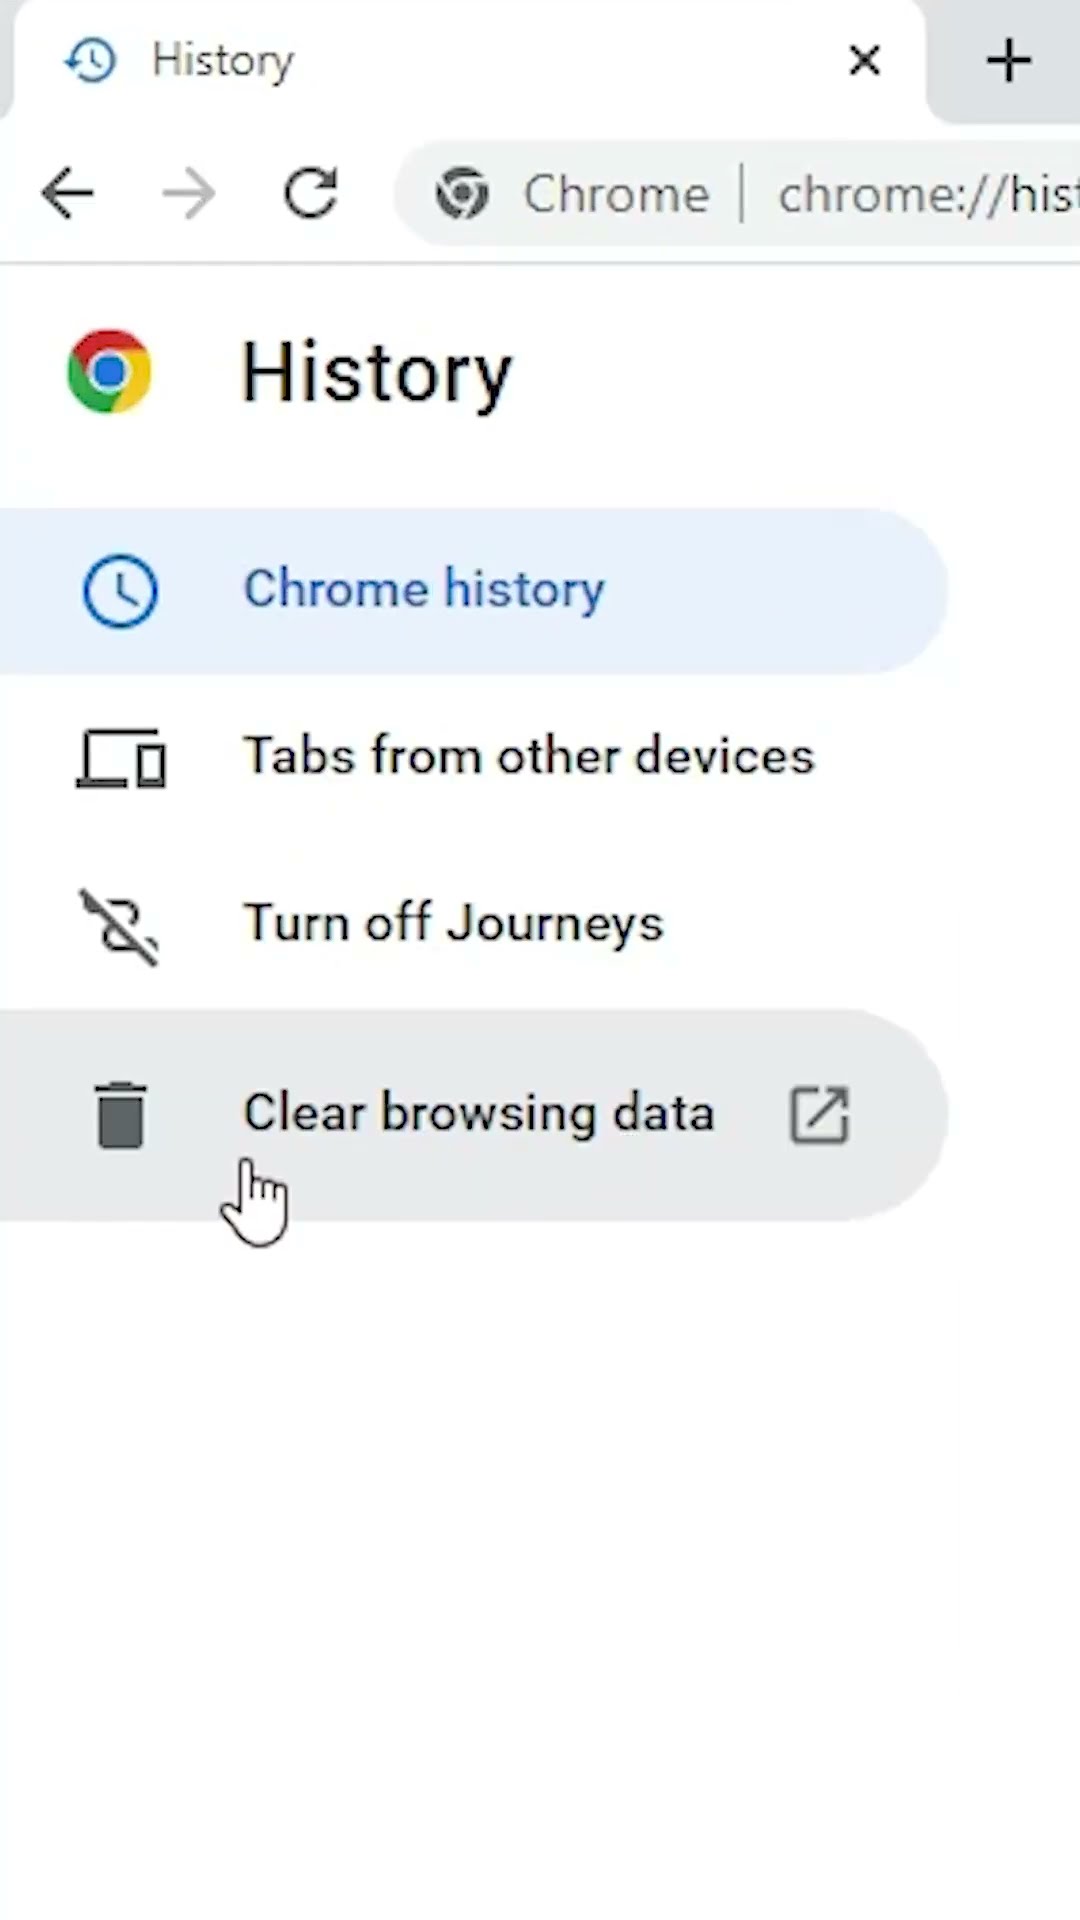The image size is (1080, 1920).
Task: Go back with the back arrow
Action: point(68,193)
